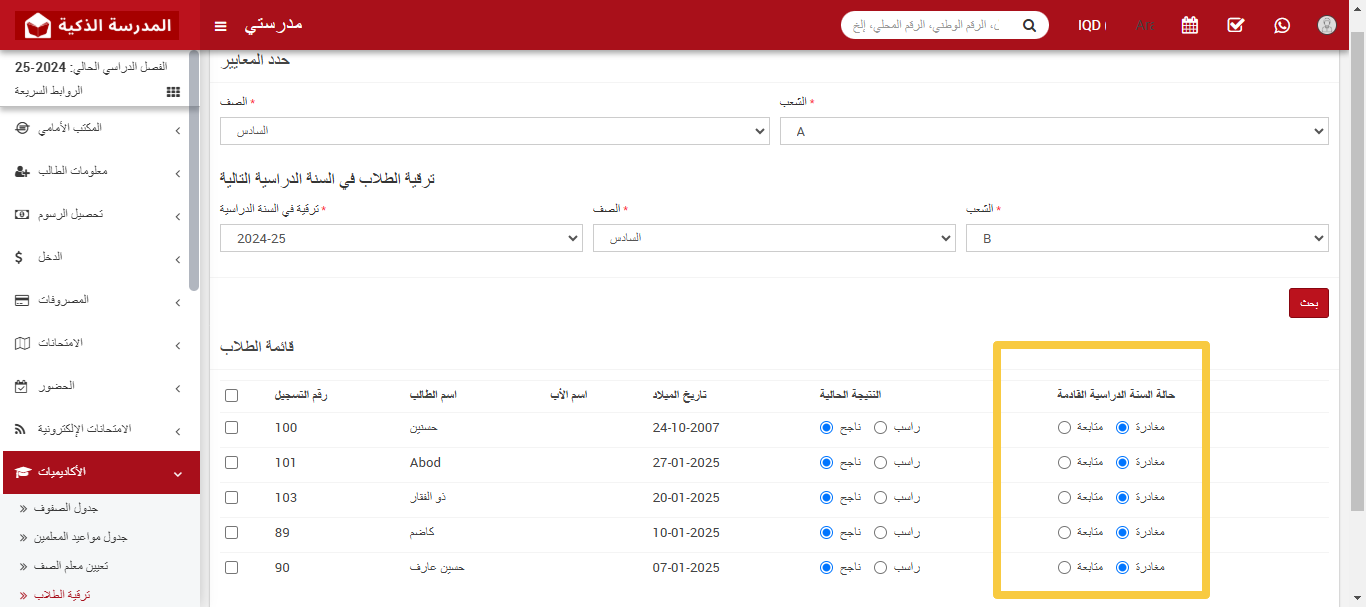Click the WhatsApp icon in the header
1366x607 pixels.
[1282, 25]
